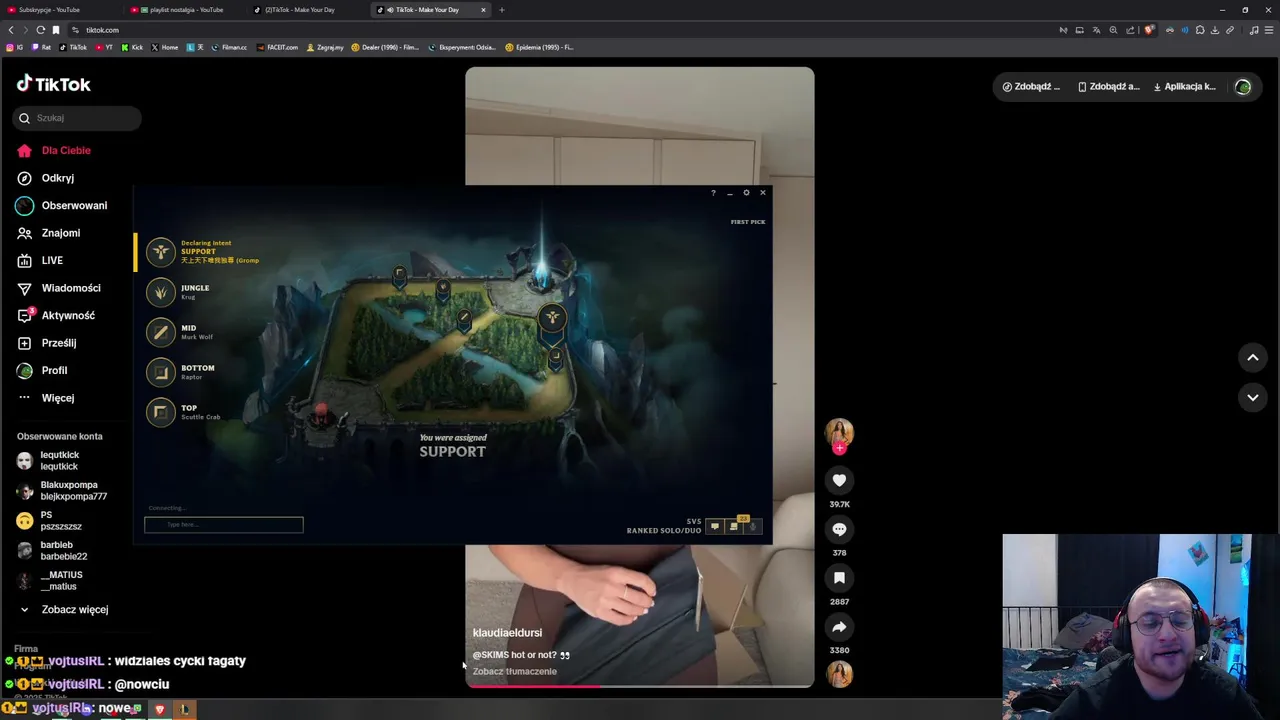This screenshot has height=720, width=1280.
Task: Toggle the League client voice microphone
Action: (754, 526)
